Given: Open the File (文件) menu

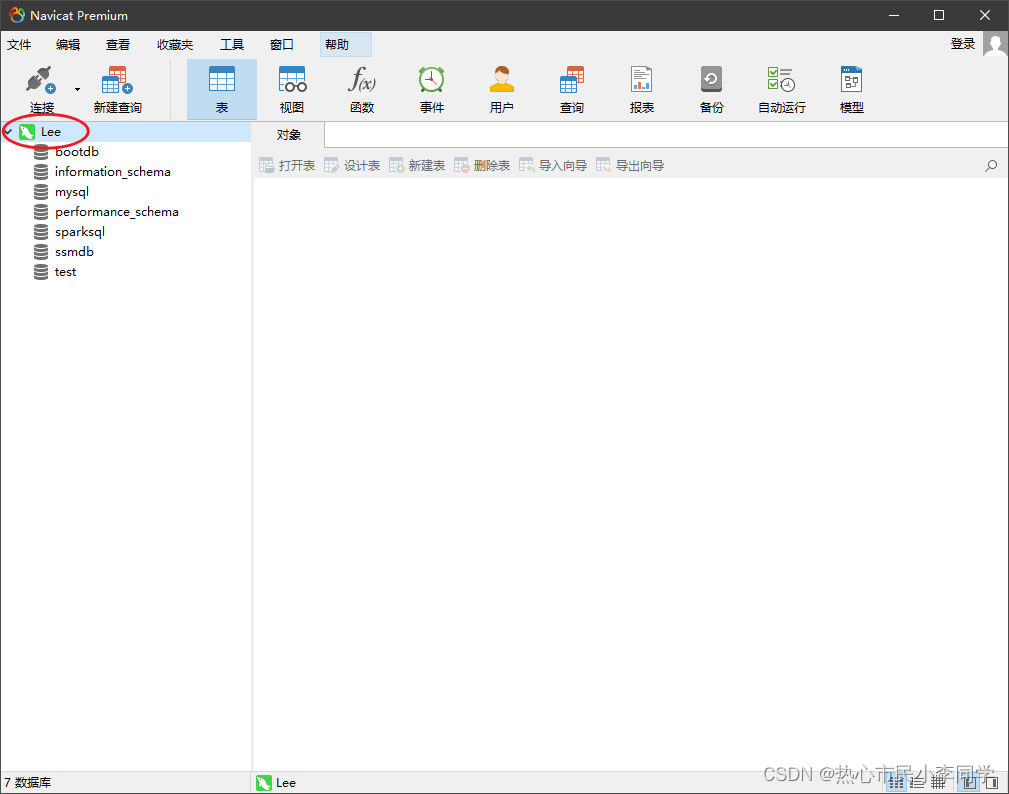Looking at the screenshot, I should point(19,44).
